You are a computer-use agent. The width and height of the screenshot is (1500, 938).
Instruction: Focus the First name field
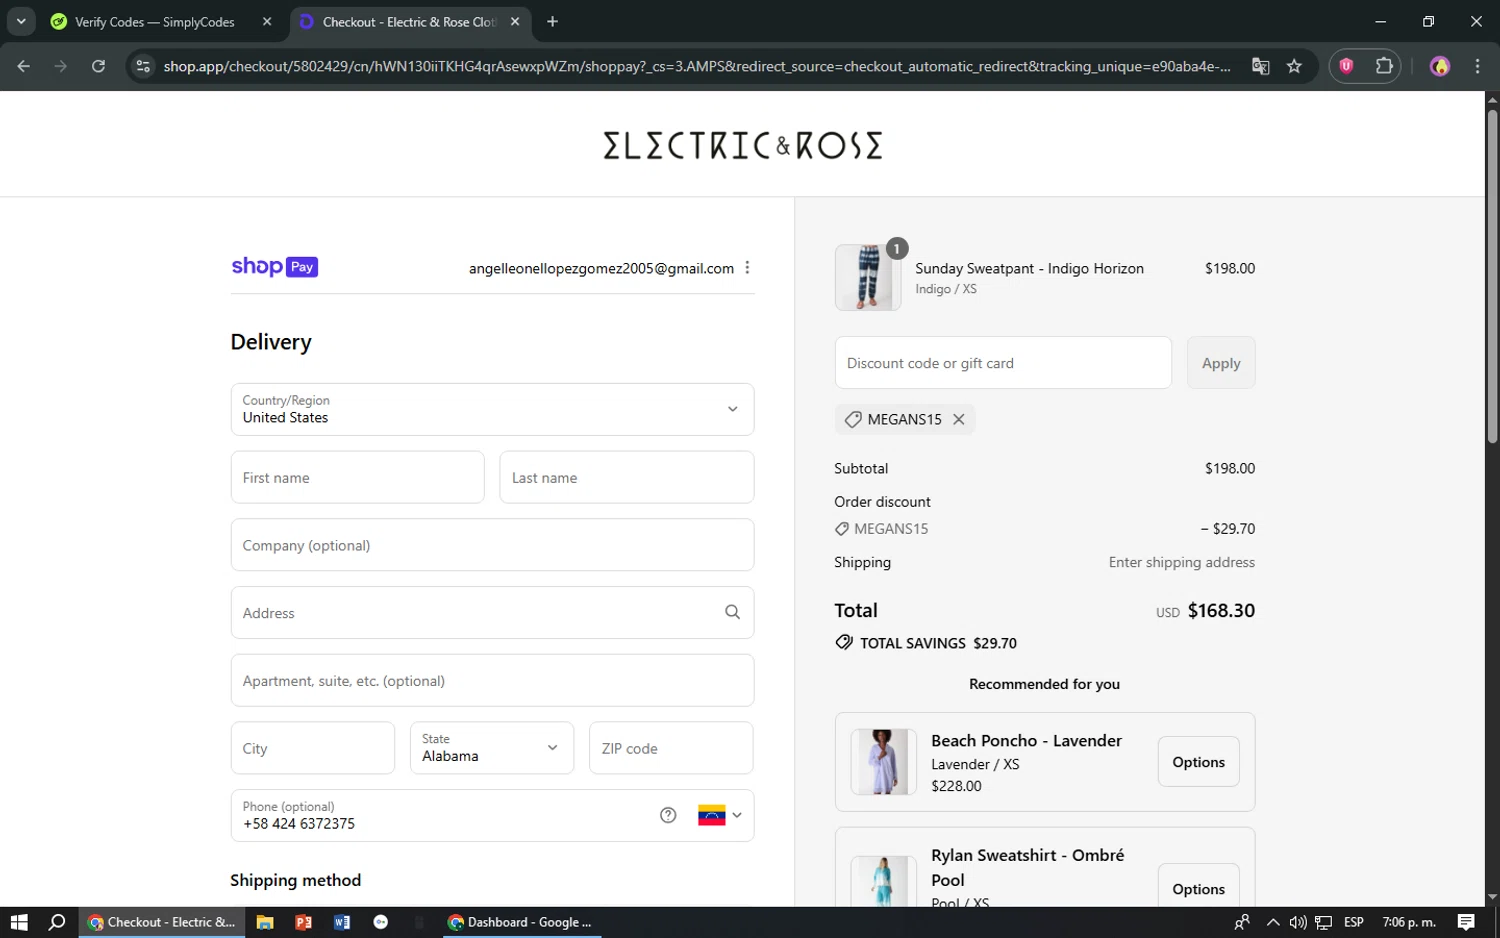tap(357, 477)
